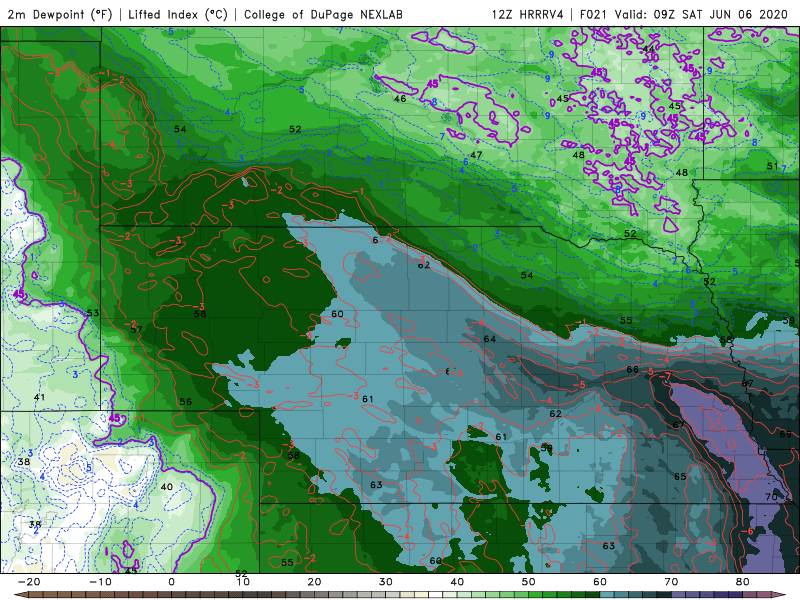800x600 pixels.
Task: Click the dewpoint value '69' on the map
Action: [786, 434]
